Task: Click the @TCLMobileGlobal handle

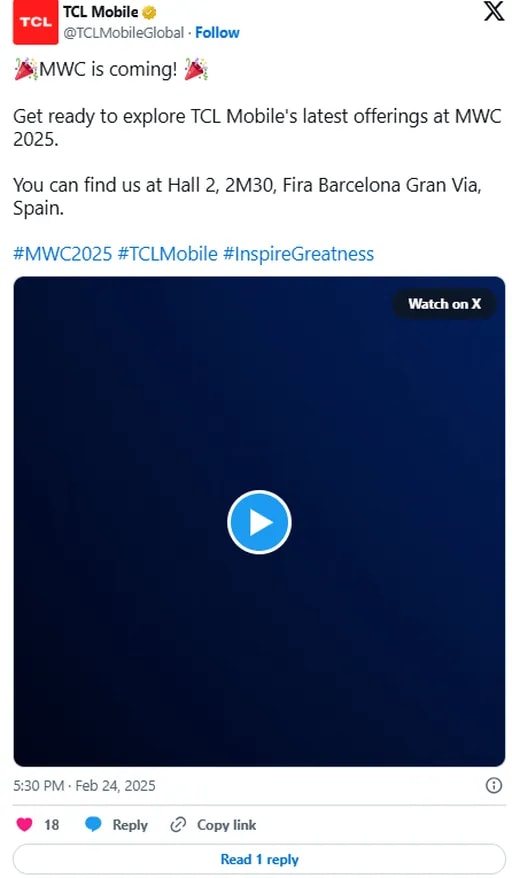Action: 123,32
